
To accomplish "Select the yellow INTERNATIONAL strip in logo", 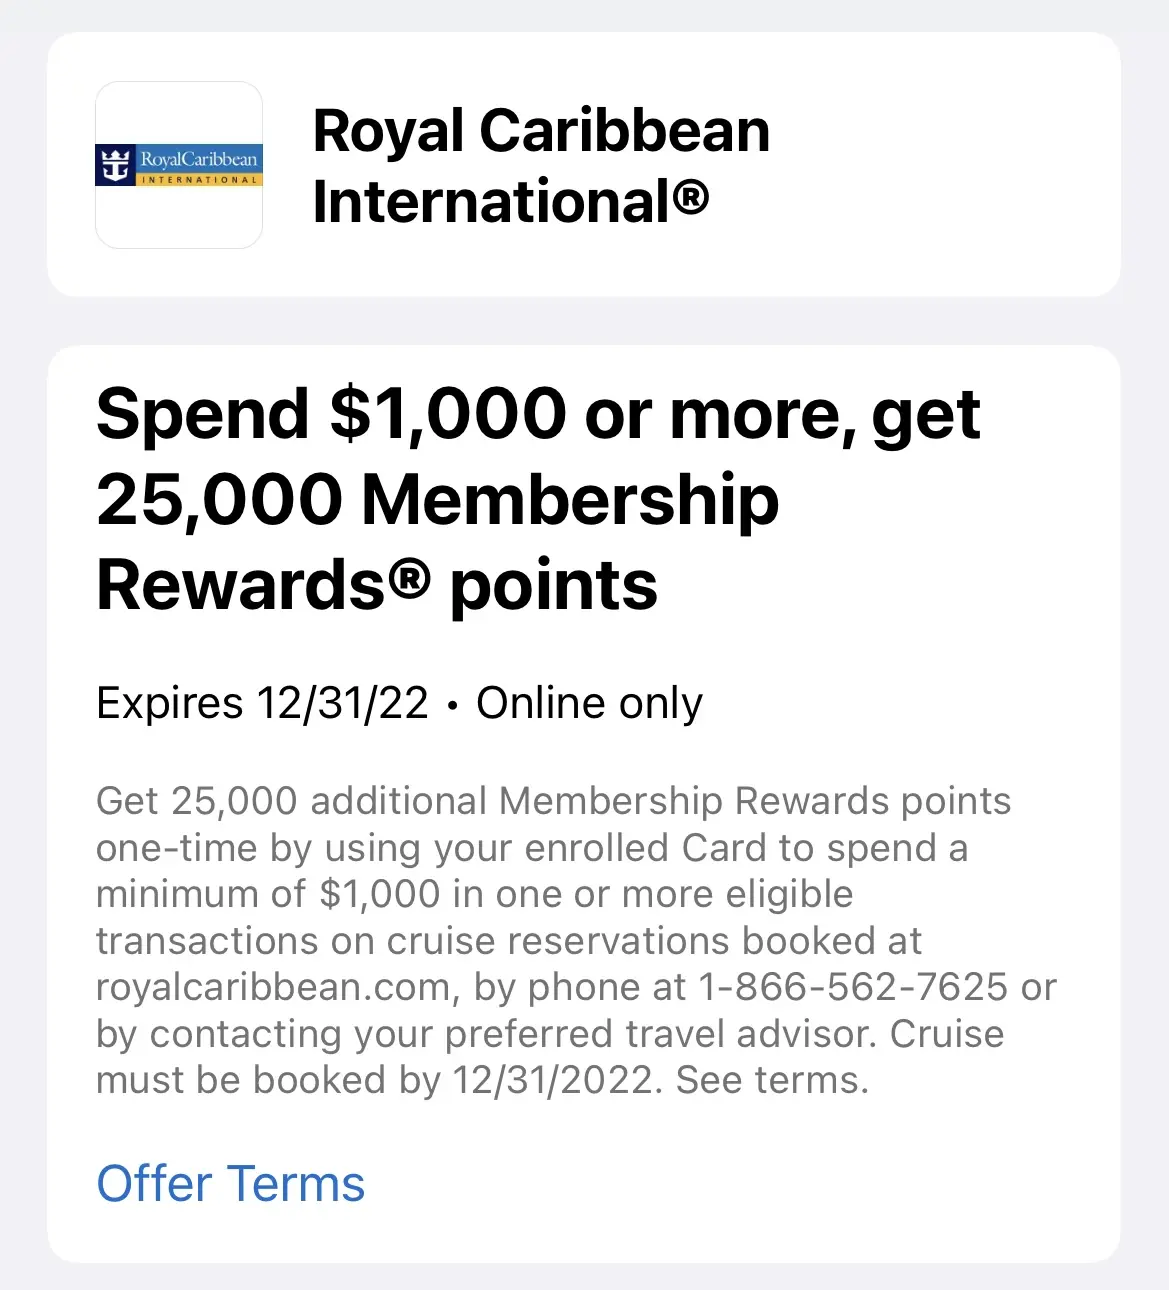I will pyautogui.click(x=198, y=180).
